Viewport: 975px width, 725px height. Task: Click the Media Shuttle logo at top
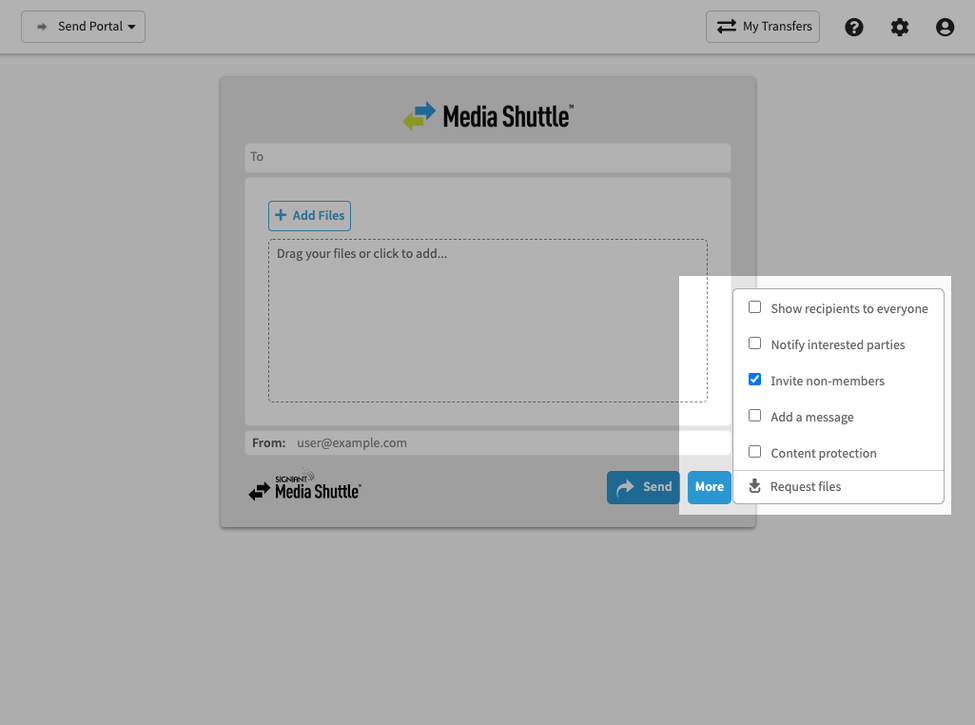click(x=488, y=116)
